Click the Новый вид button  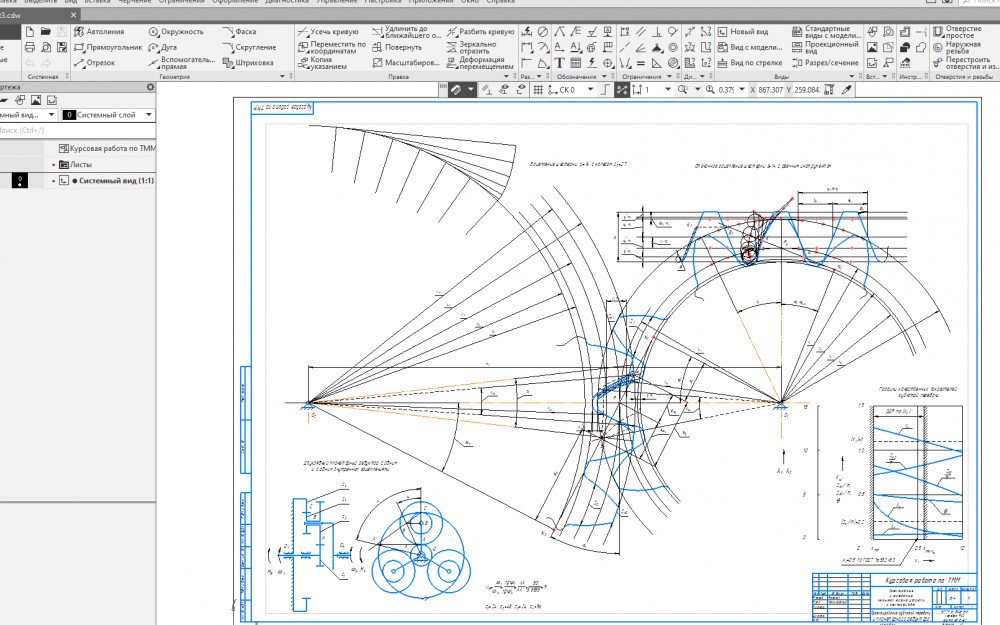(749, 32)
